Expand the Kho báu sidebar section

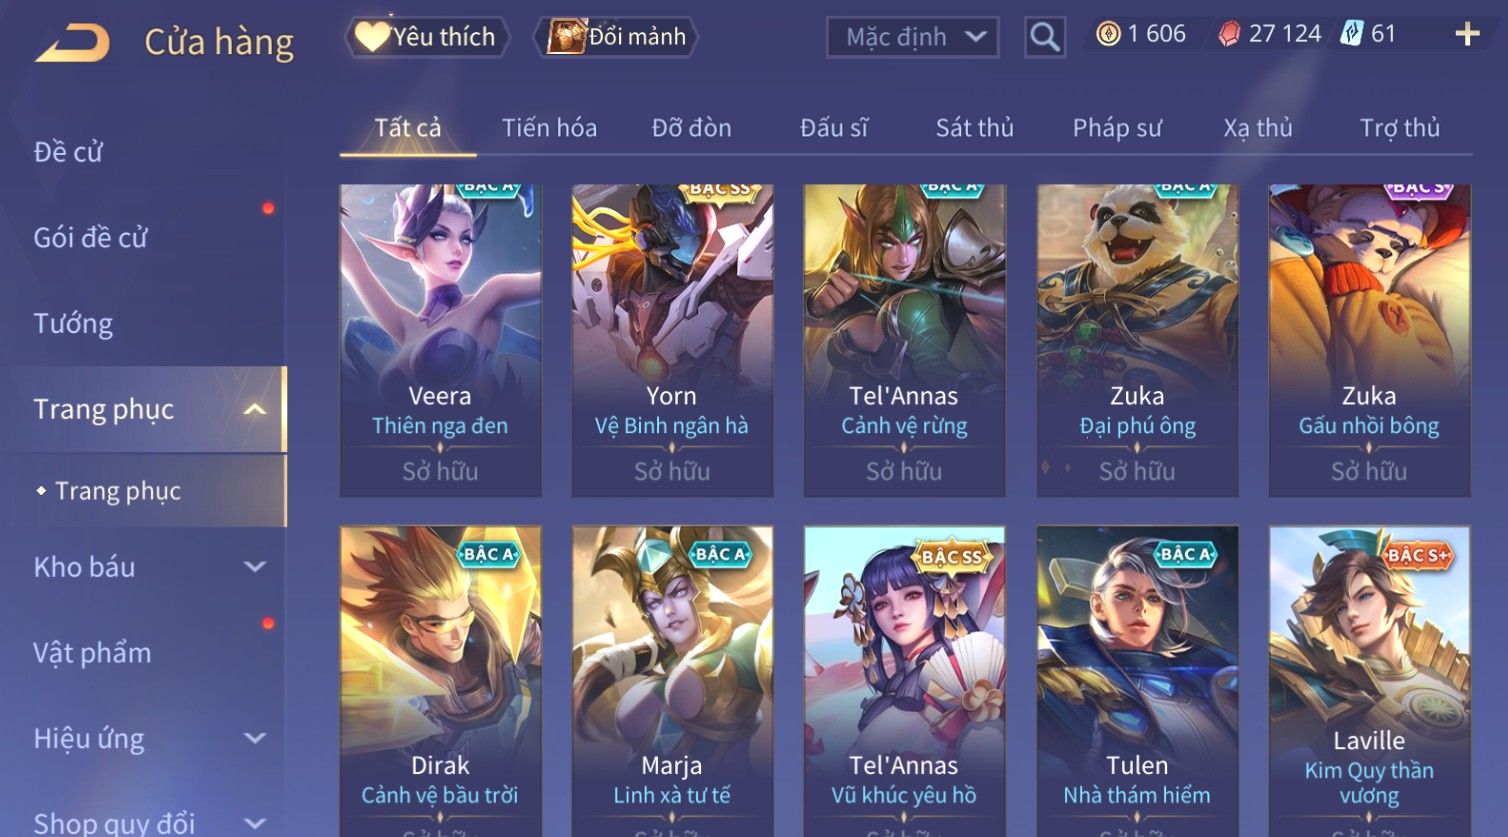(x=255, y=567)
